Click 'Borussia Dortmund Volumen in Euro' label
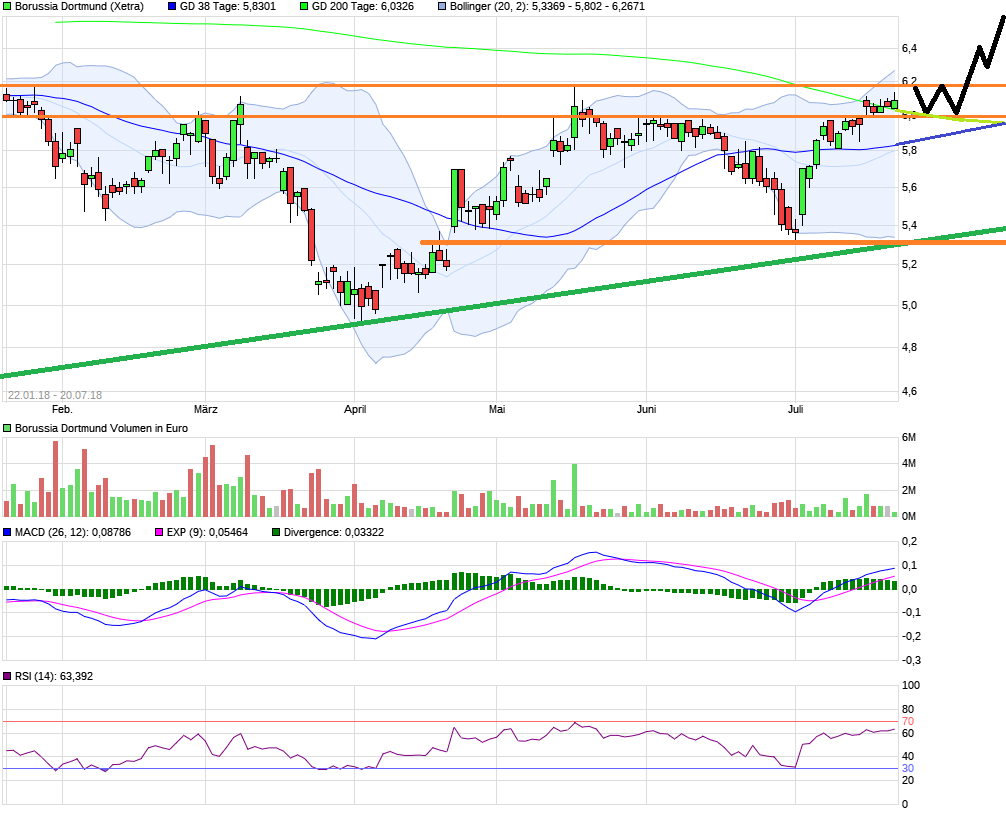 click(101, 428)
